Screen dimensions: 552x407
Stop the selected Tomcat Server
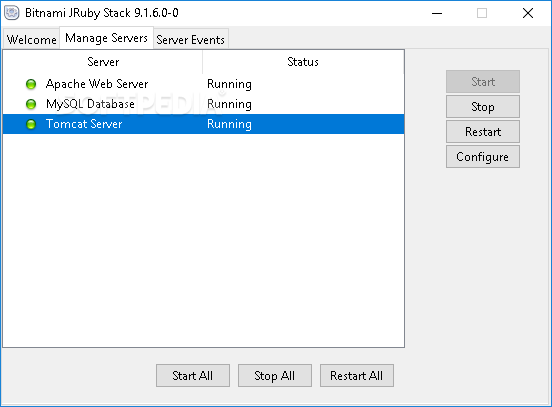coord(483,107)
